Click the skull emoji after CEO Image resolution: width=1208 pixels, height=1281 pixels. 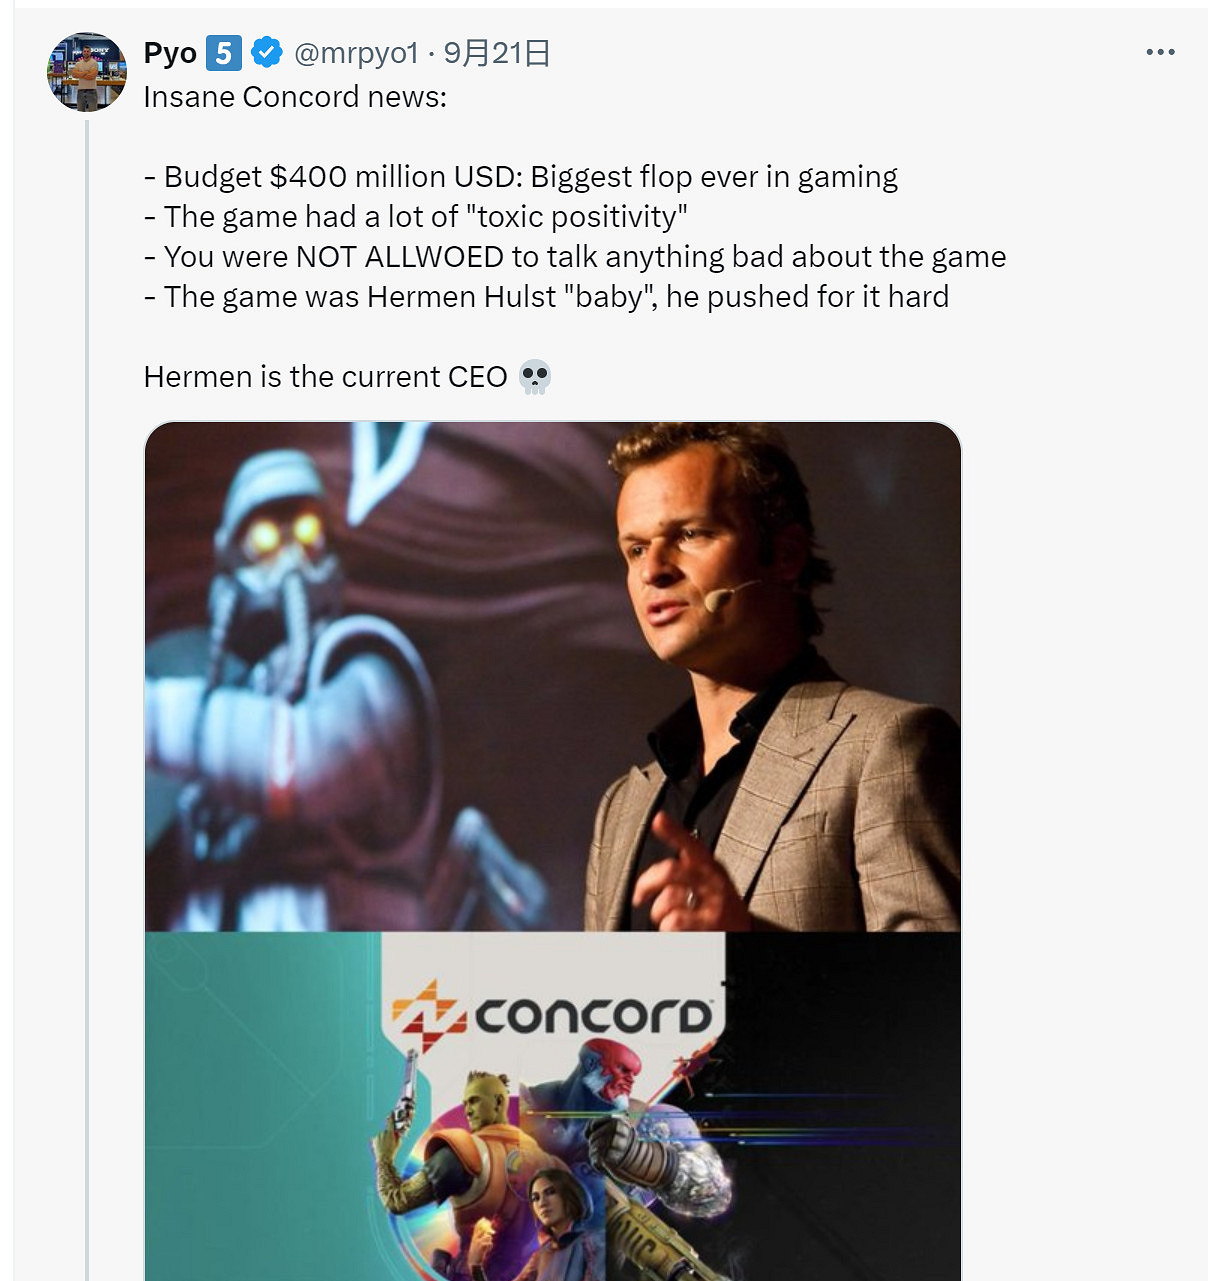point(536,377)
